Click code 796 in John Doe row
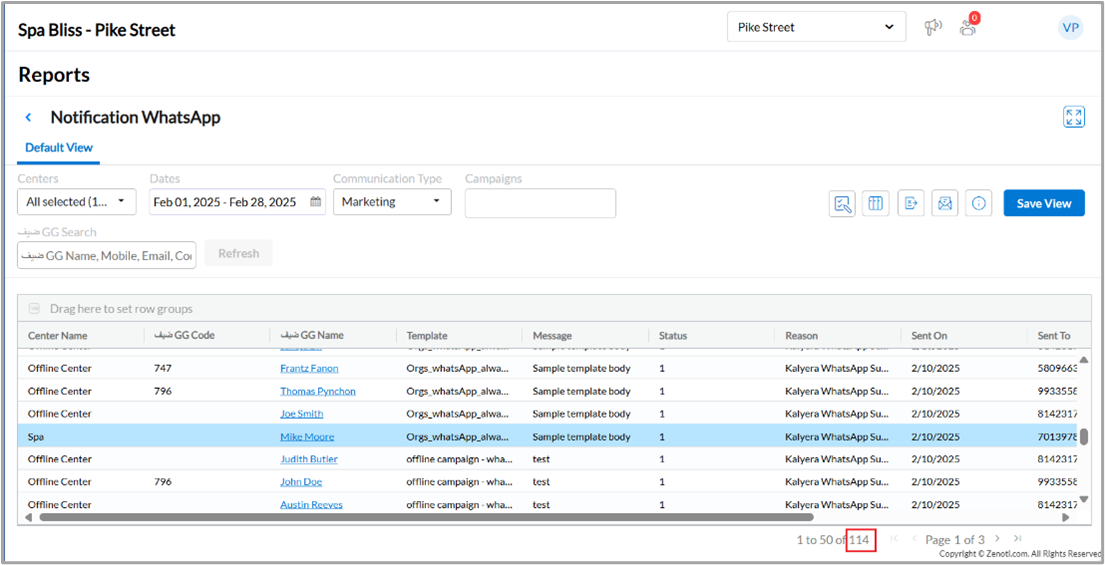Image resolution: width=1105 pixels, height=565 pixels. pyautogui.click(x=162, y=482)
